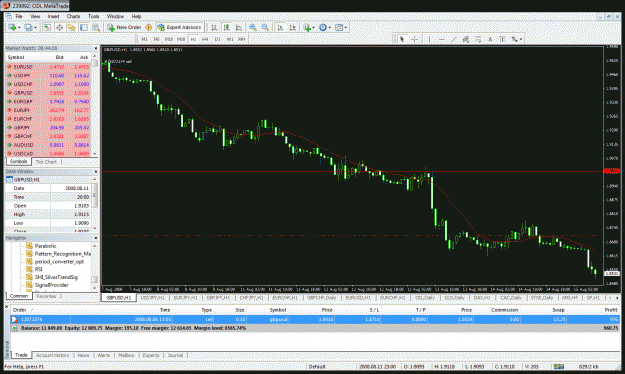Toggle the Market Watch toolbar icon
Viewport: 625px width, 374px height.
coord(47,27)
